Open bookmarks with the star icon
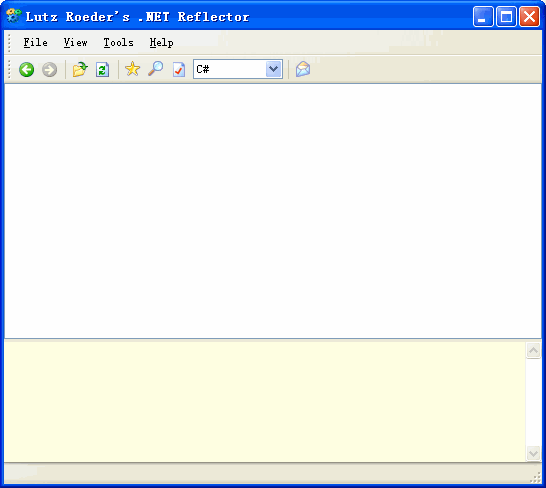 click(133, 69)
